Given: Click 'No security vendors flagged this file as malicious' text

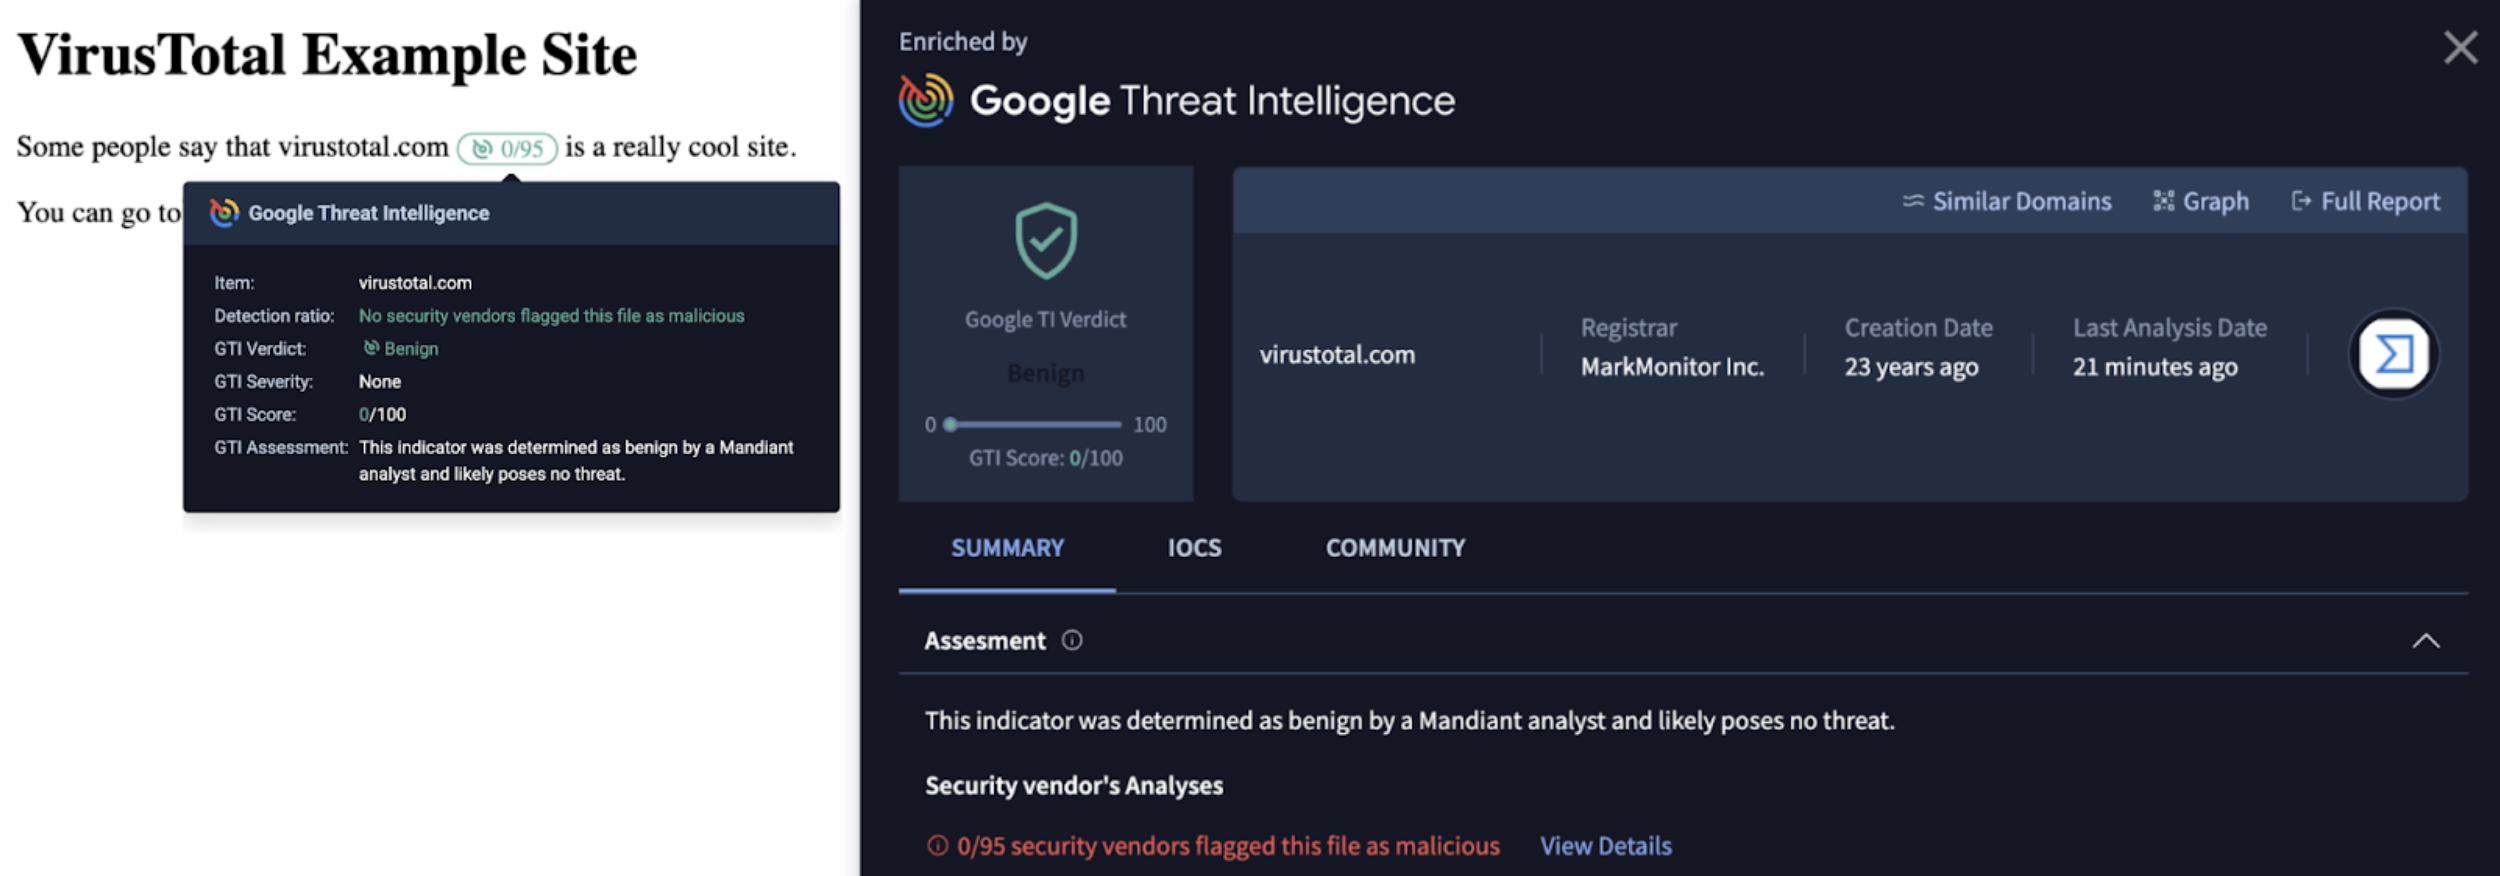Looking at the screenshot, I should [551, 316].
